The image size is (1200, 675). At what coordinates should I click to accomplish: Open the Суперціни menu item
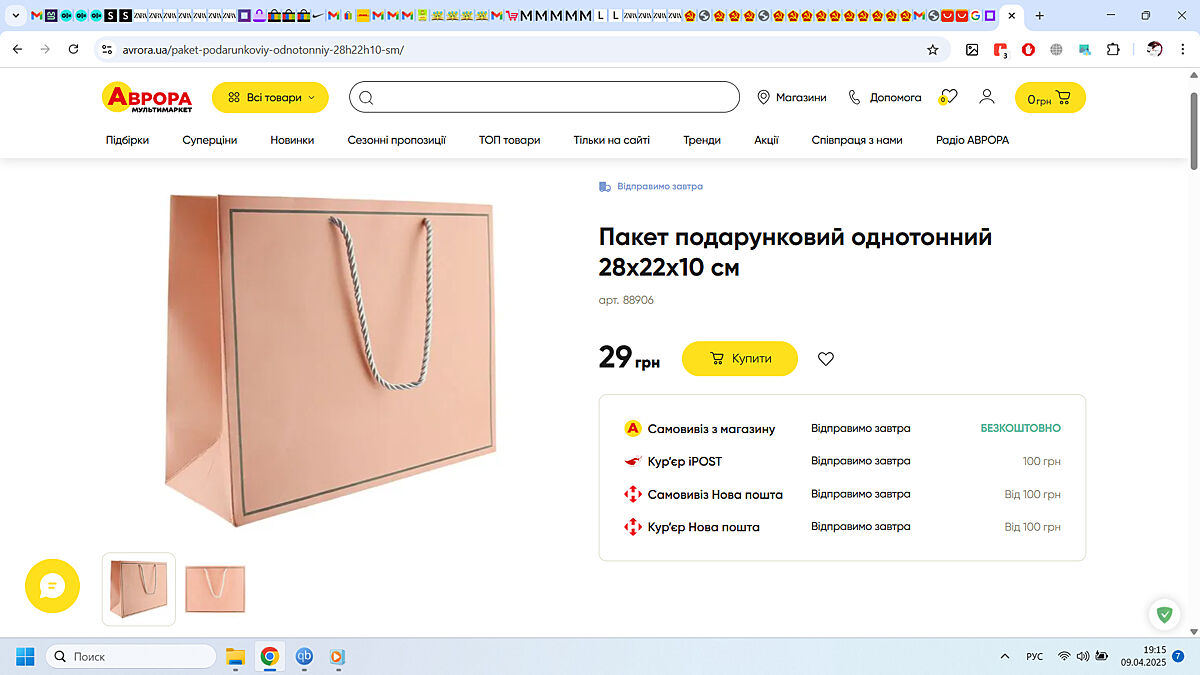coord(209,140)
